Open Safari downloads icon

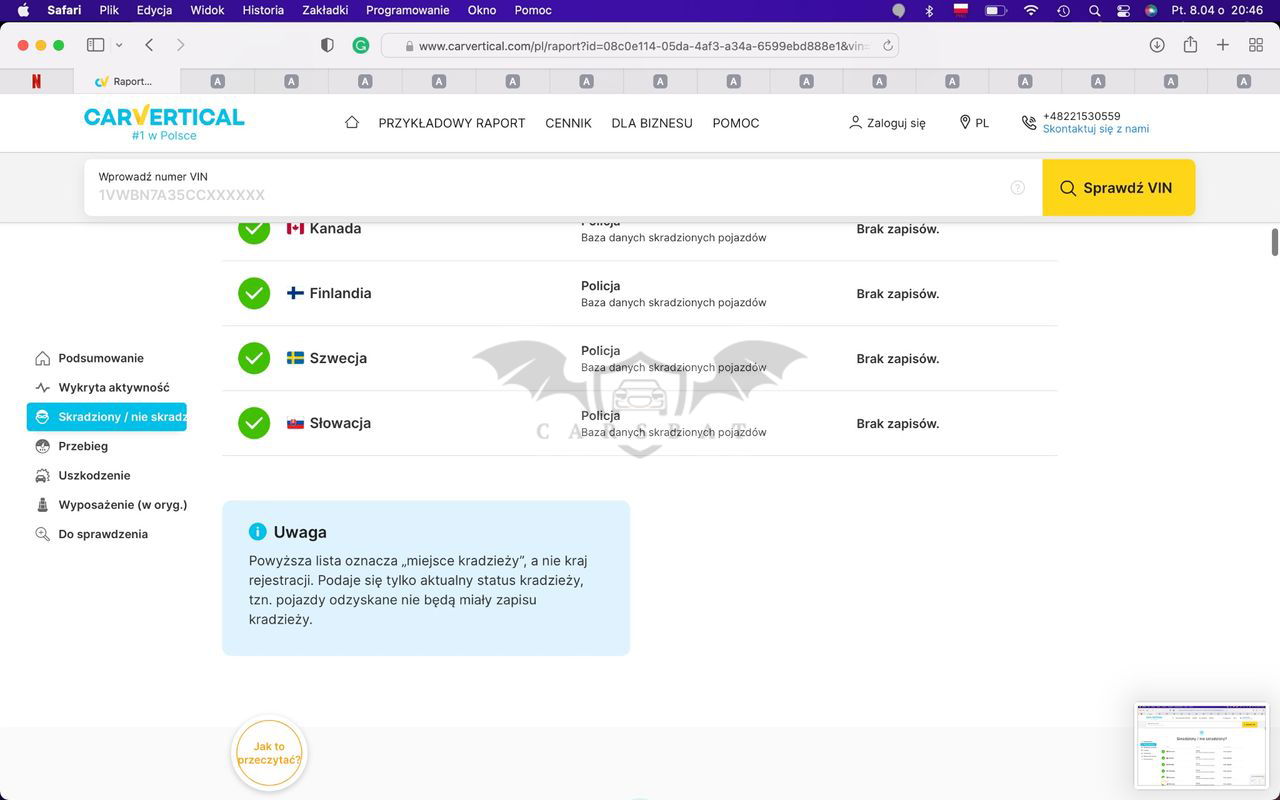click(1157, 45)
